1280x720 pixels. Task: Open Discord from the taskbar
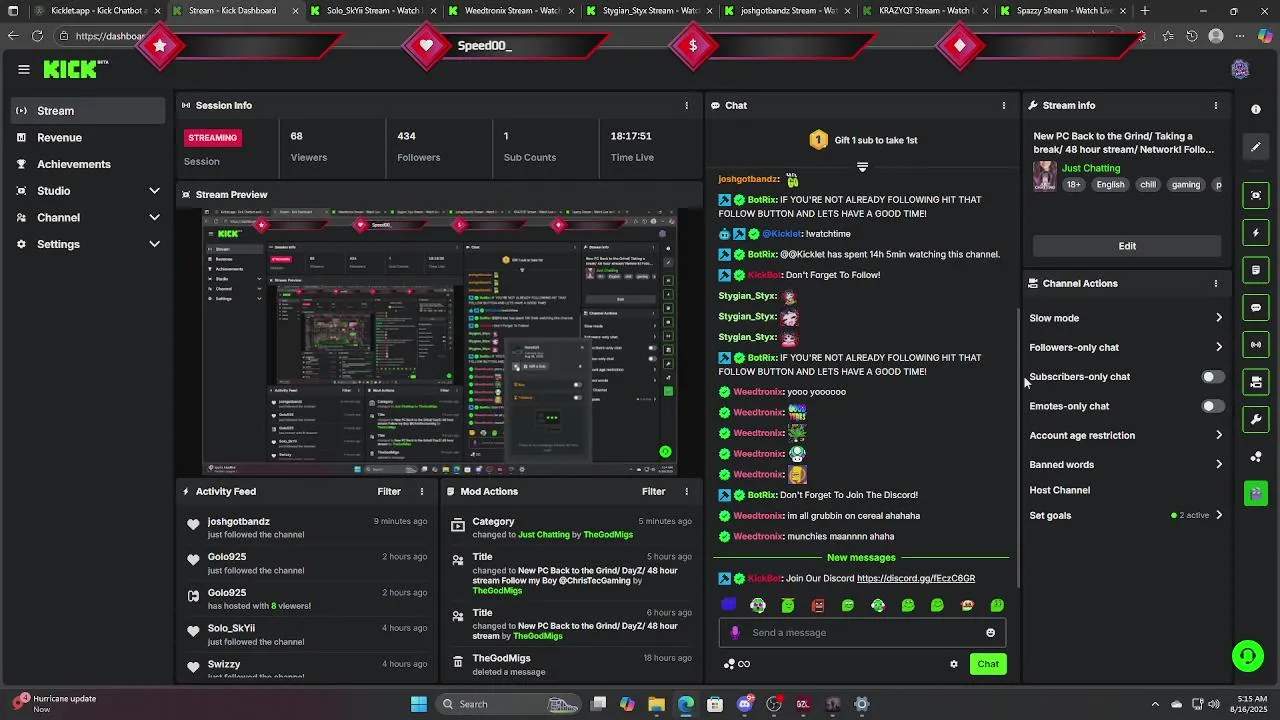click(x=744, y=704)
